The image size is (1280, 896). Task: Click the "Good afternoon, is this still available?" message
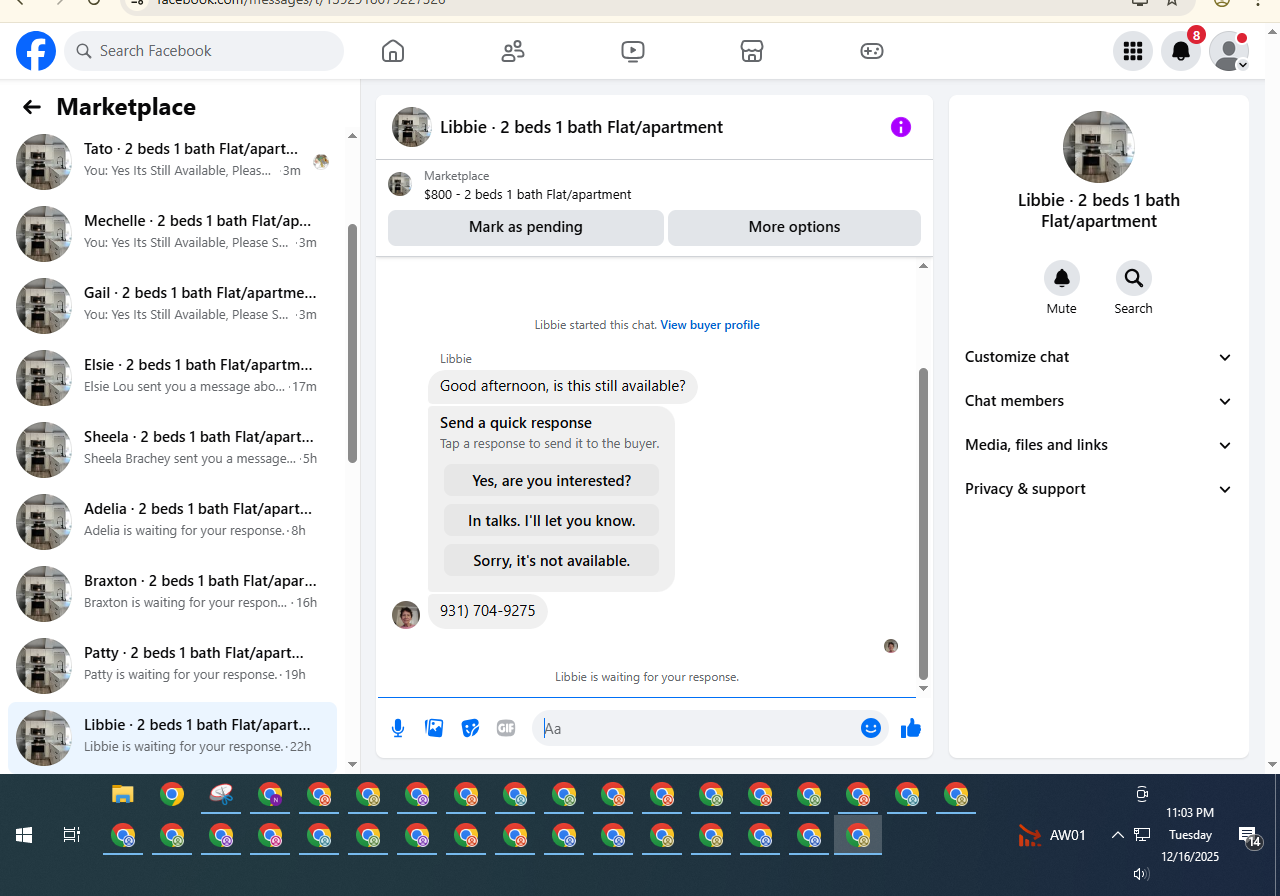click(x=563, y=386)
